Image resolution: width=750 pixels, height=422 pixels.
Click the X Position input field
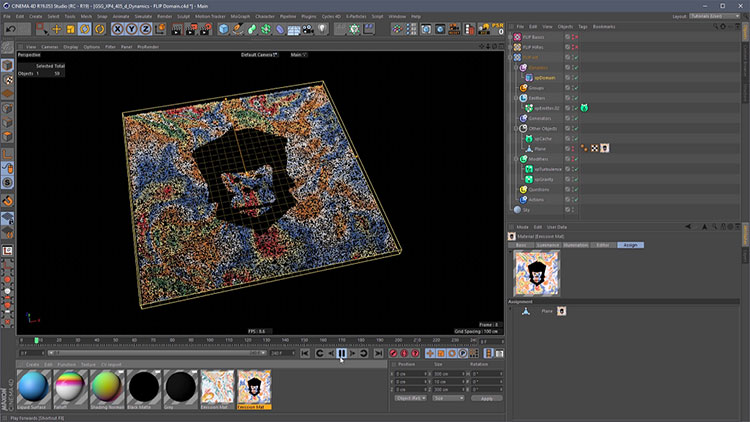click(x=410, y=374)
